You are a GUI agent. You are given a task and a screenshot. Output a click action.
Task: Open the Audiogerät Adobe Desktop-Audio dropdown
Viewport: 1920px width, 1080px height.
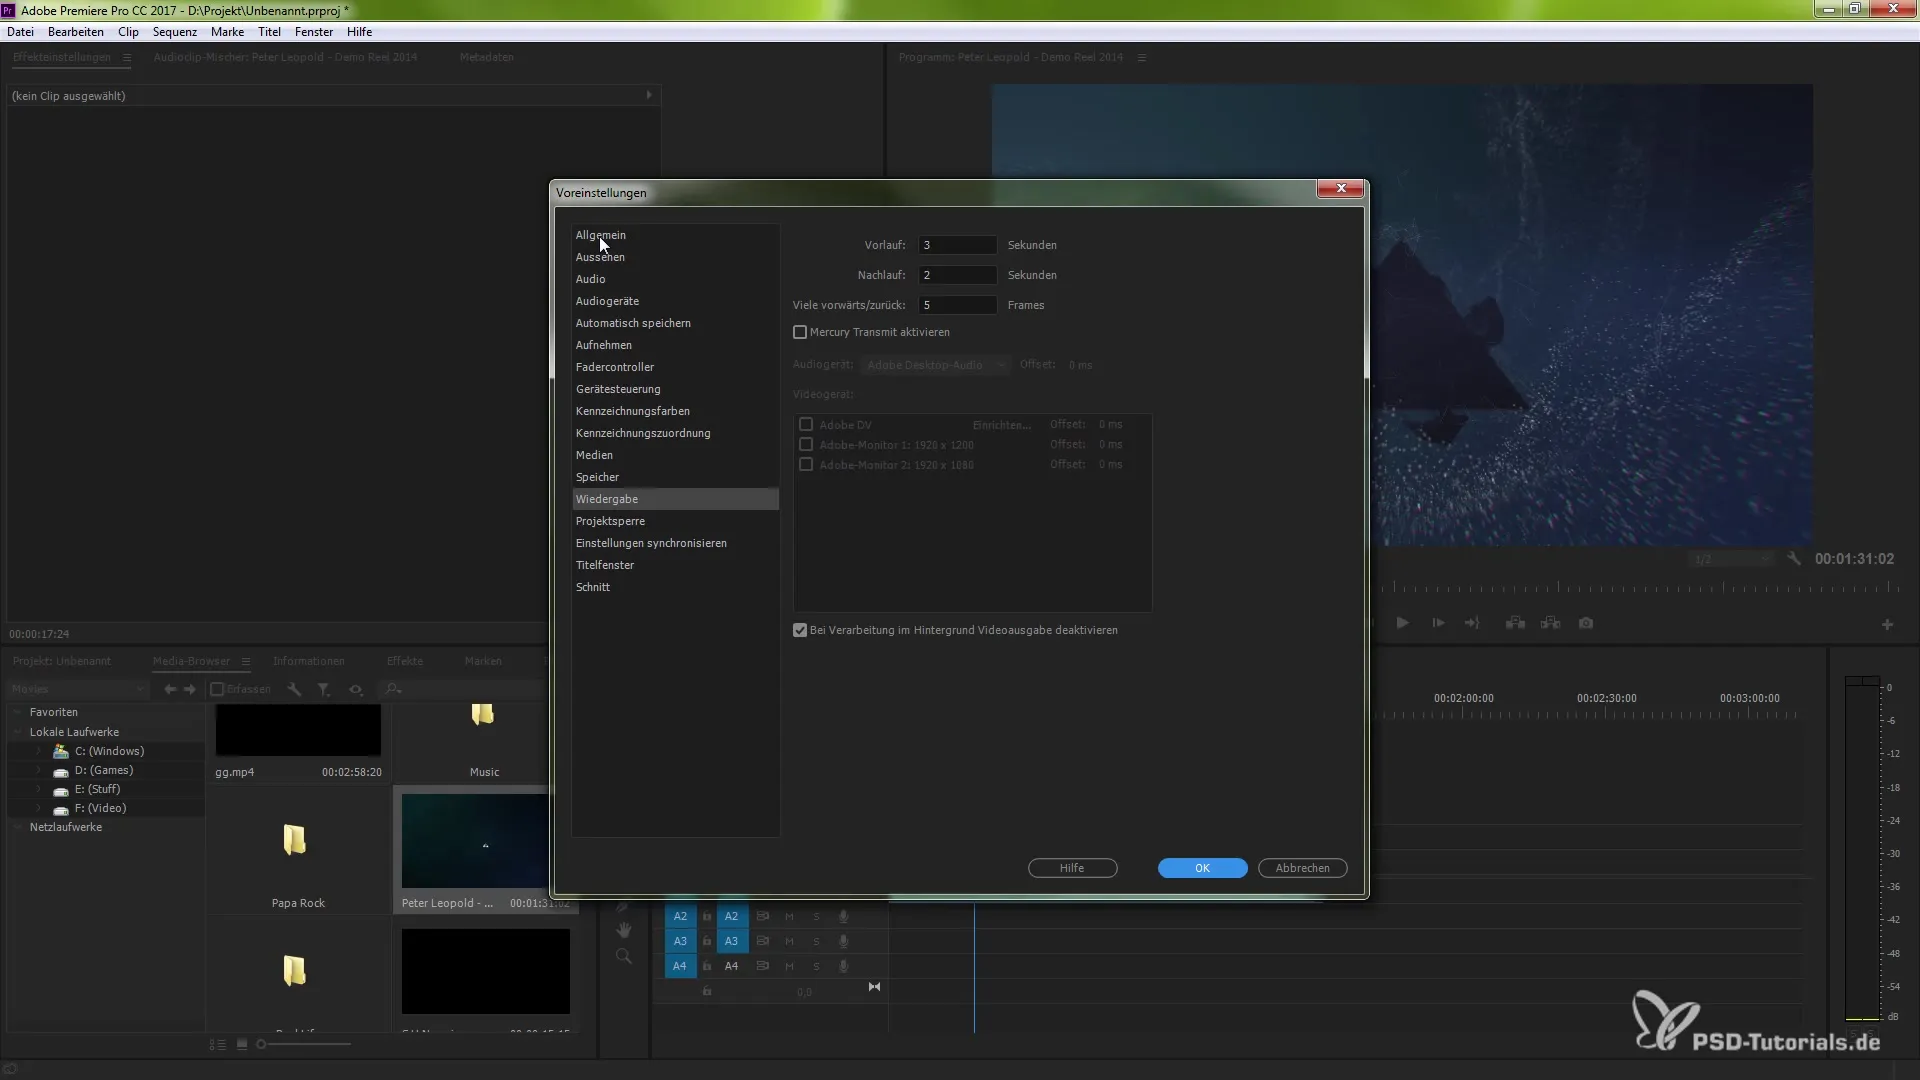pyautogui.click(x=936, y=365)
